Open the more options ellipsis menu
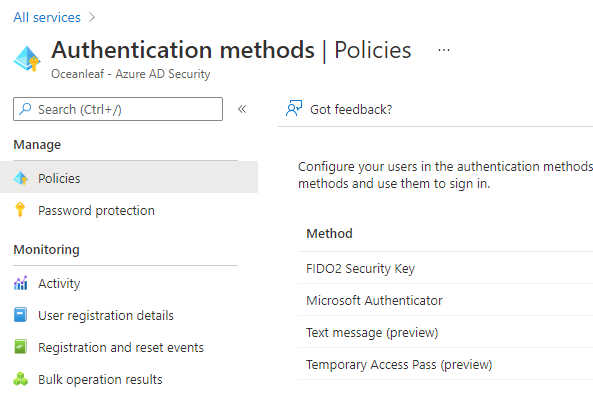Screen dimensions: 593x417 click(x=444, y=50)
